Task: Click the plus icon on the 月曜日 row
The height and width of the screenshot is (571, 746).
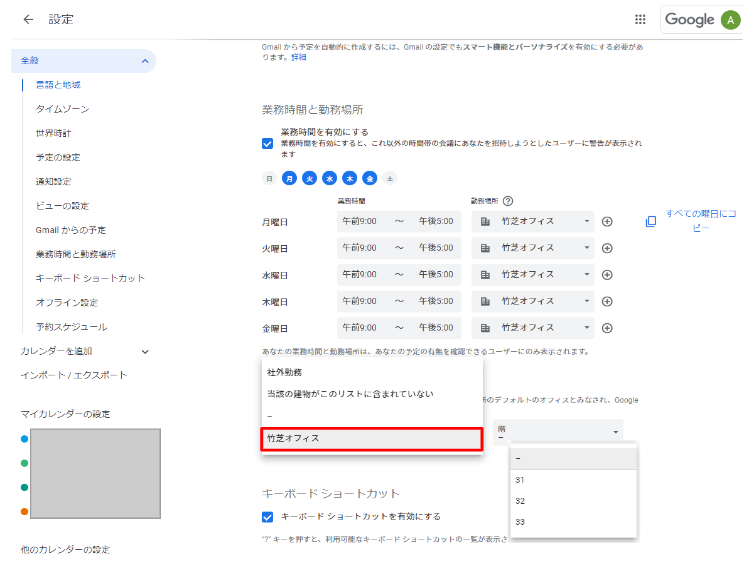Action: point(607,220)
